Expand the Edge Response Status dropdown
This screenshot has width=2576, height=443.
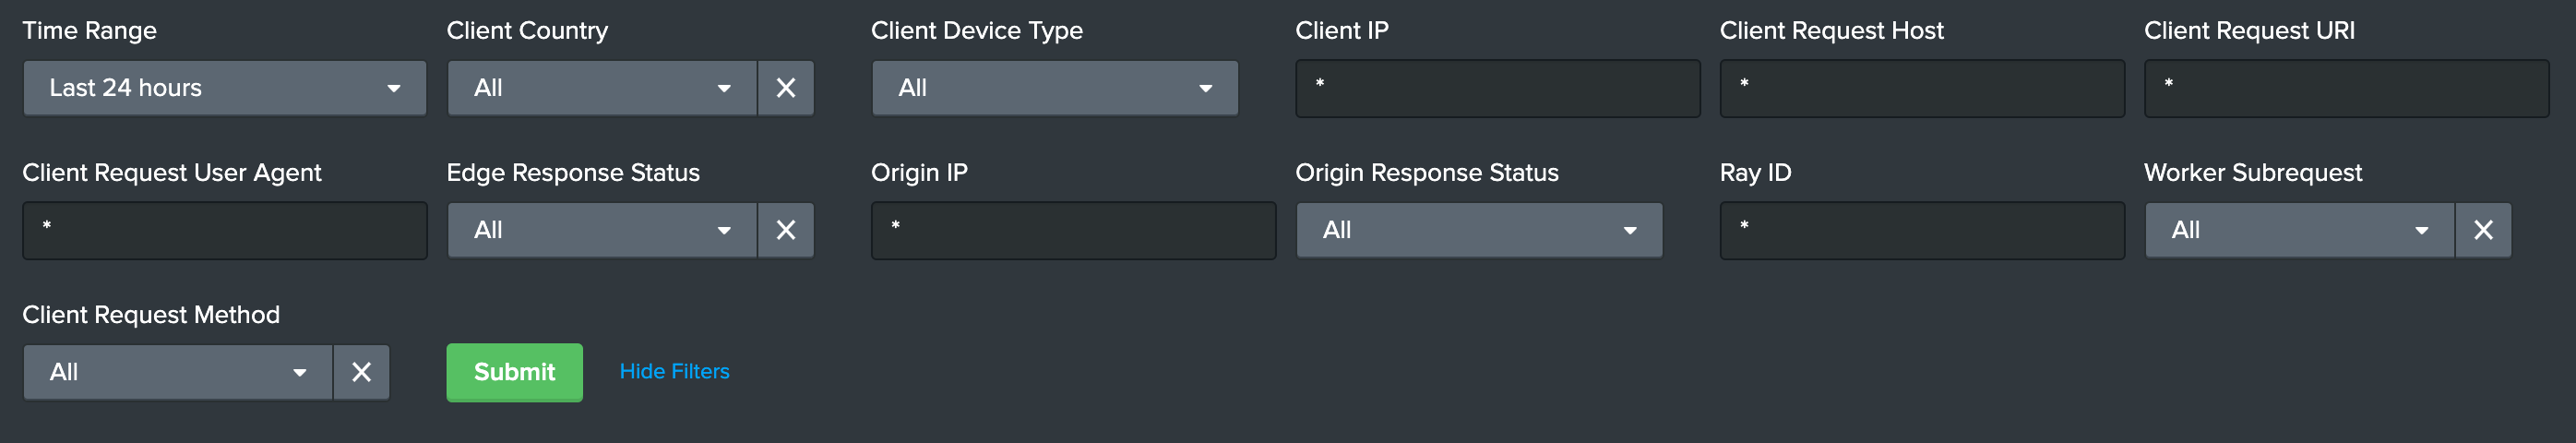click(601, 230)
